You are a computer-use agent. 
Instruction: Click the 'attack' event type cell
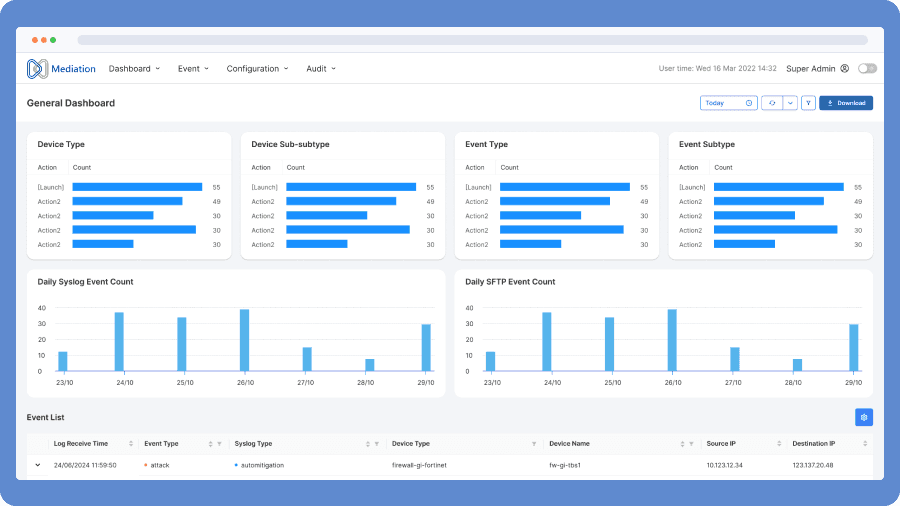point(160,465)
